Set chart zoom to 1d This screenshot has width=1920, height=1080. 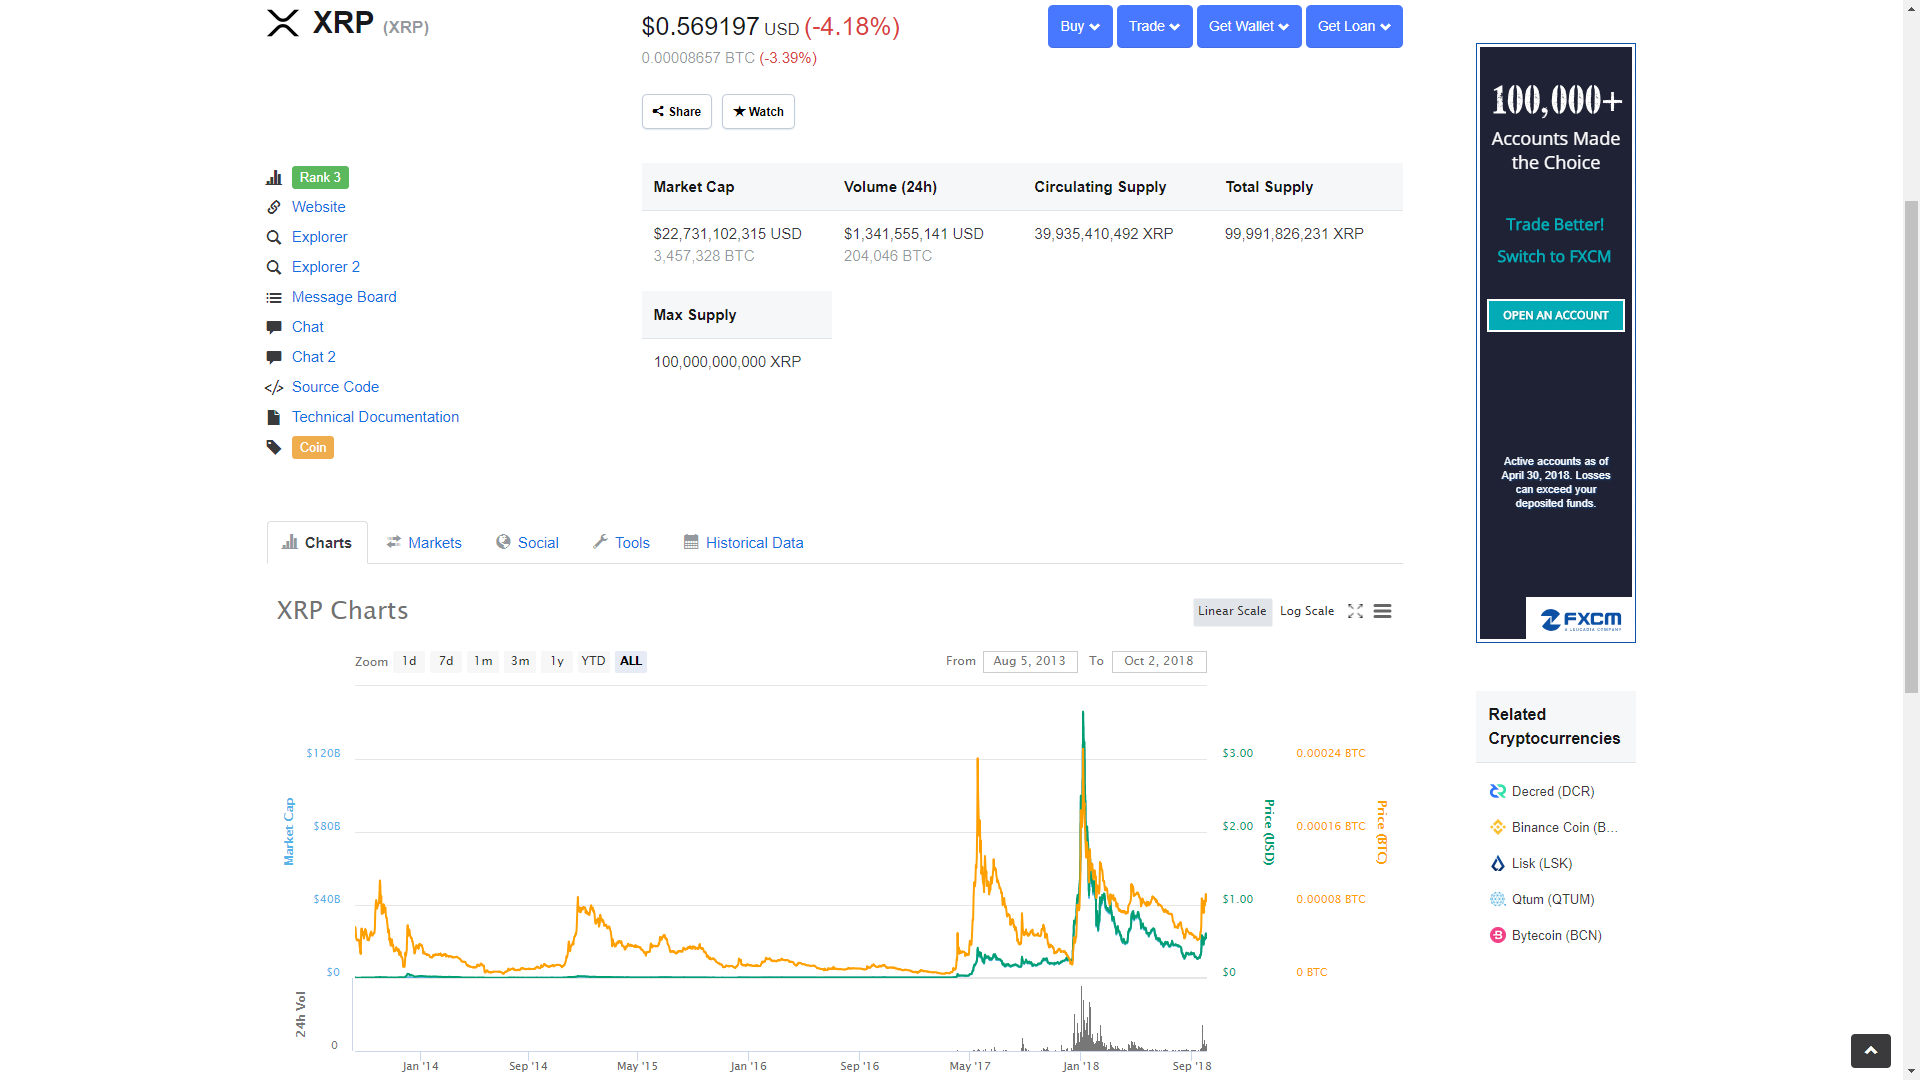[x=409, y=661]
